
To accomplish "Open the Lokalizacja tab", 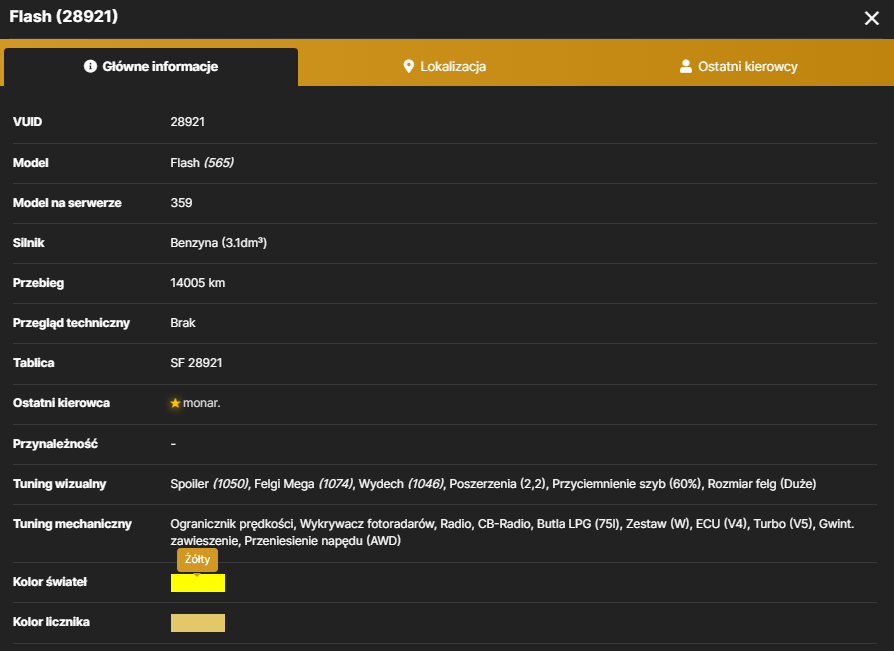I will tap(444, 67).
